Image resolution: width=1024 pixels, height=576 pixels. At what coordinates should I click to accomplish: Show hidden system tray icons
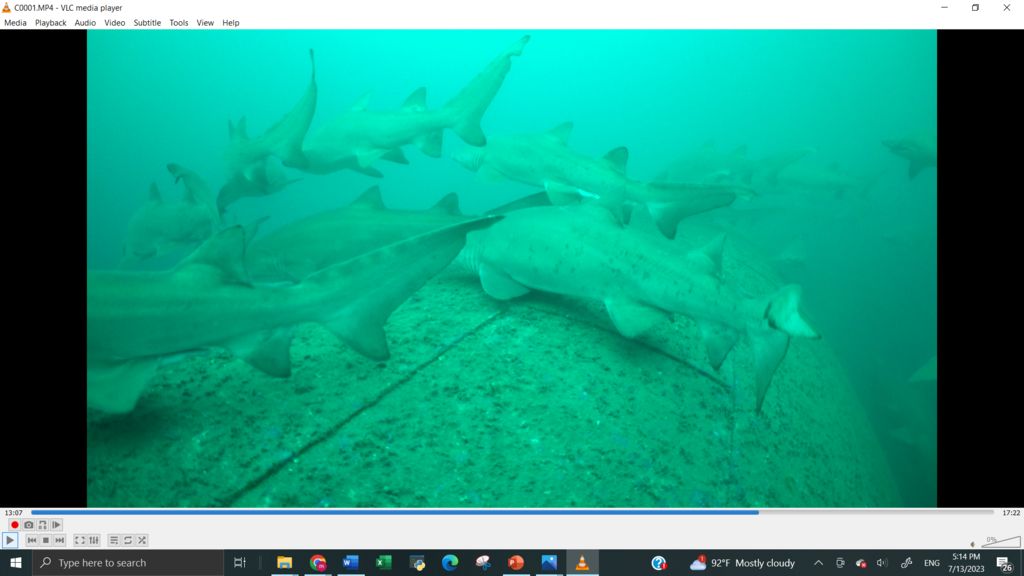point(818,563)
